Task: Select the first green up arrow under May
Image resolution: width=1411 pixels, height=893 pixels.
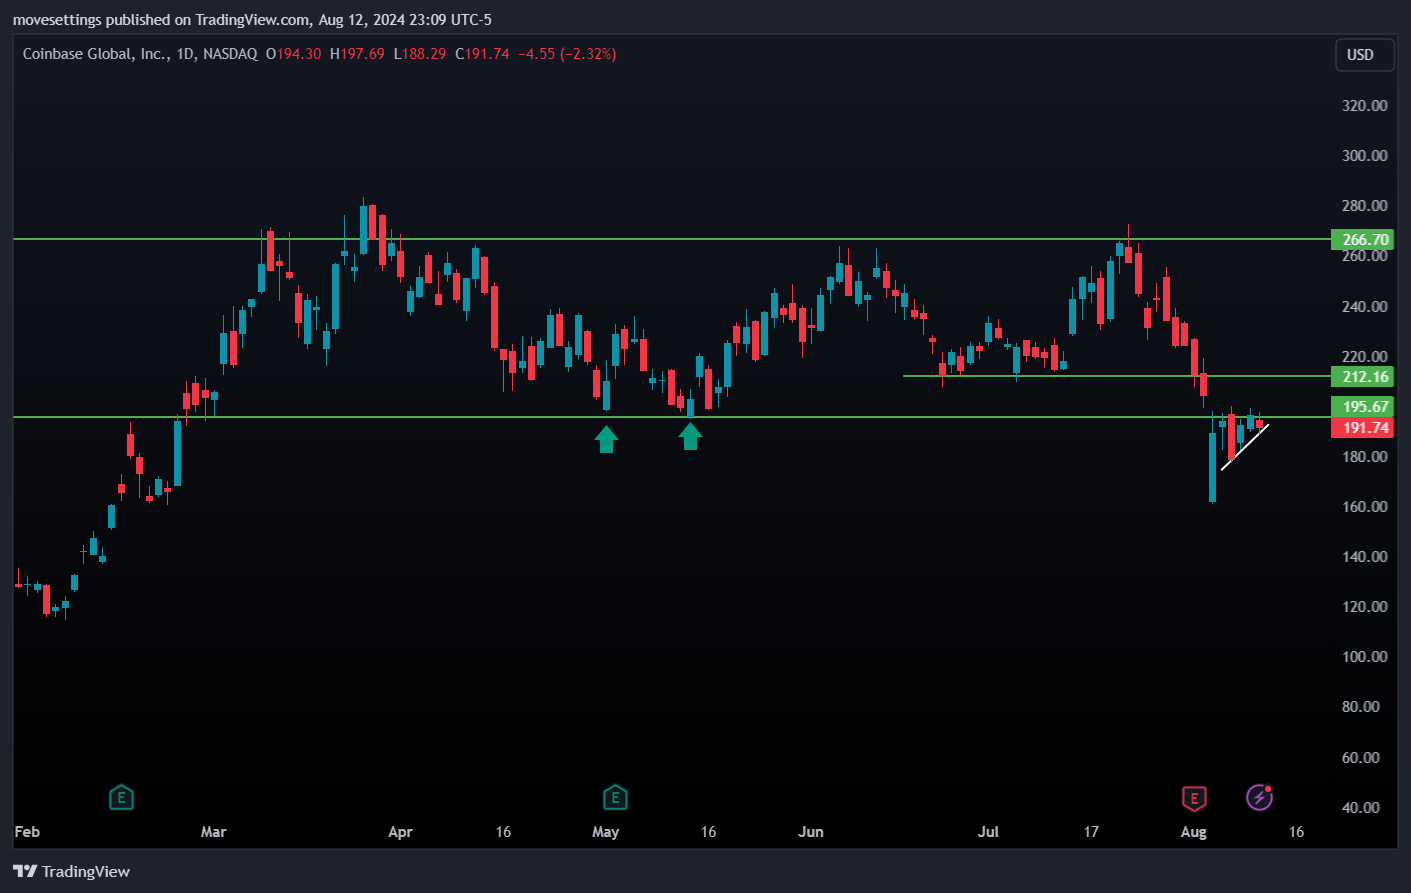Action: 606,438
